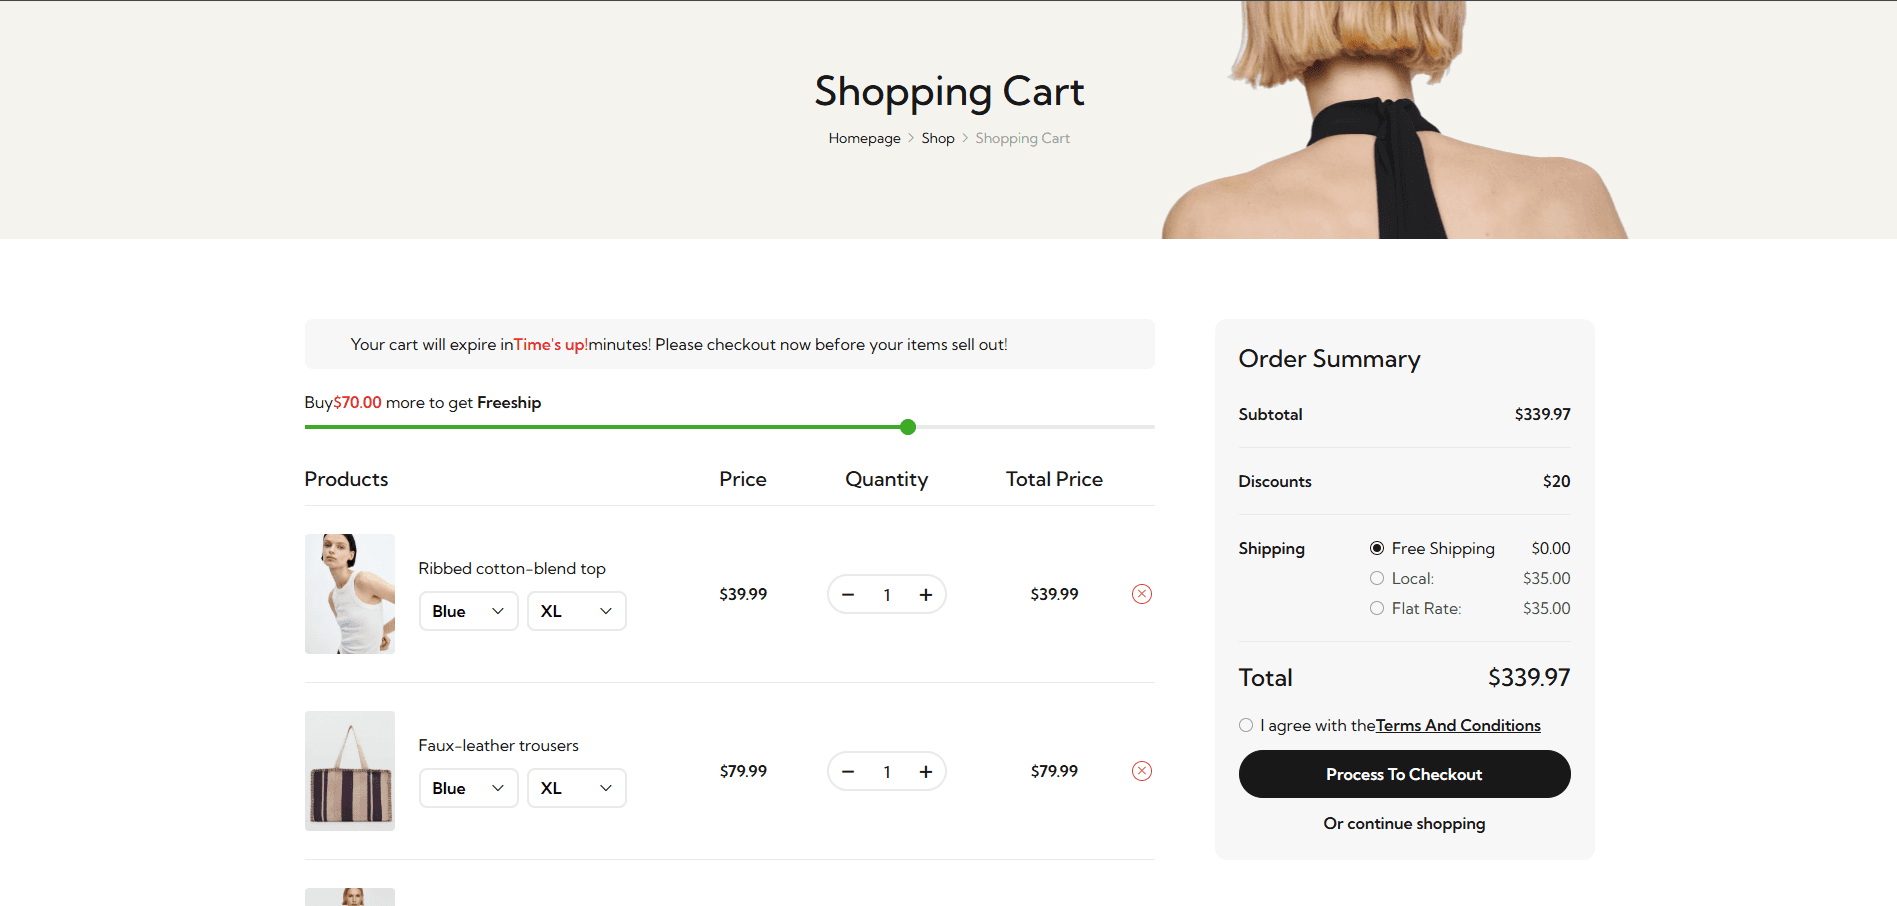Remove Ribbed cotton-blend top from cart
Viewport: 1897px width, 906px height.
tap(1141, 594)
